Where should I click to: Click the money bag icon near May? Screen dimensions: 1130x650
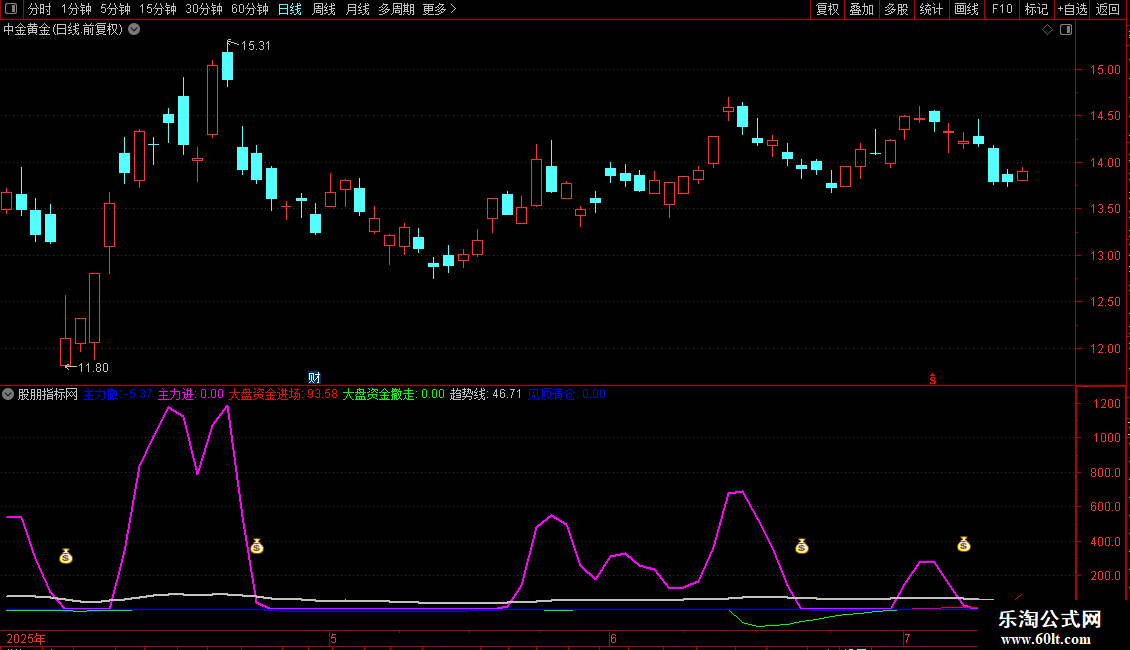tap(257, 546)
